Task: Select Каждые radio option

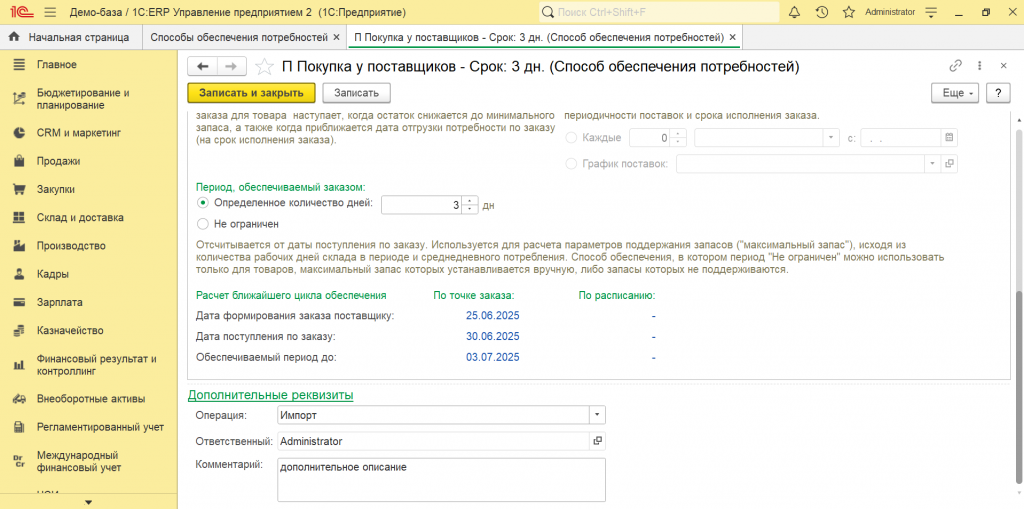Action: (571, 138)
